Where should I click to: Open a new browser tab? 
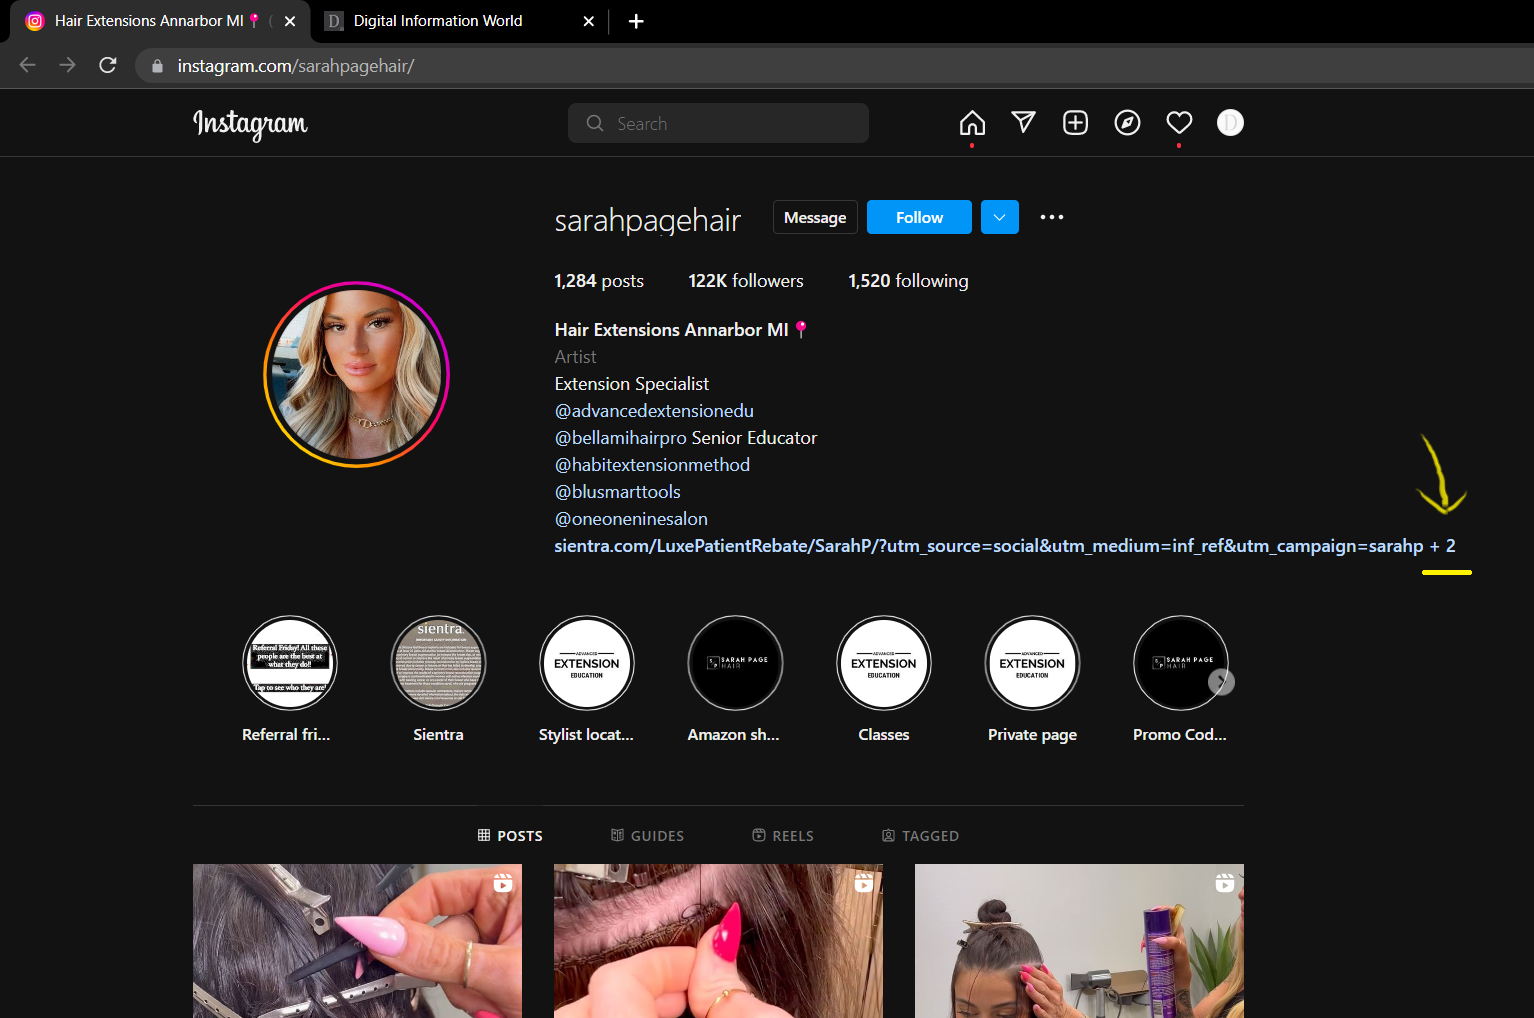tap(636, 21)
